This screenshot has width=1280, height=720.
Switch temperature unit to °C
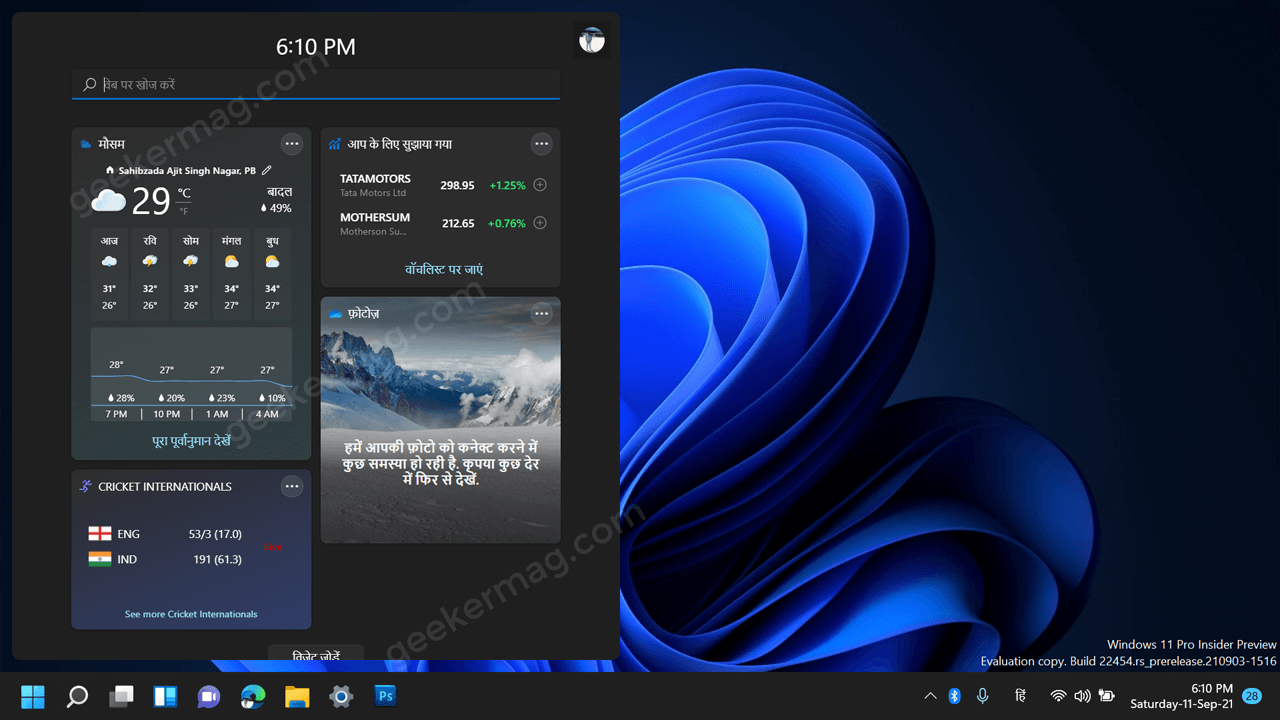point(184,193)
